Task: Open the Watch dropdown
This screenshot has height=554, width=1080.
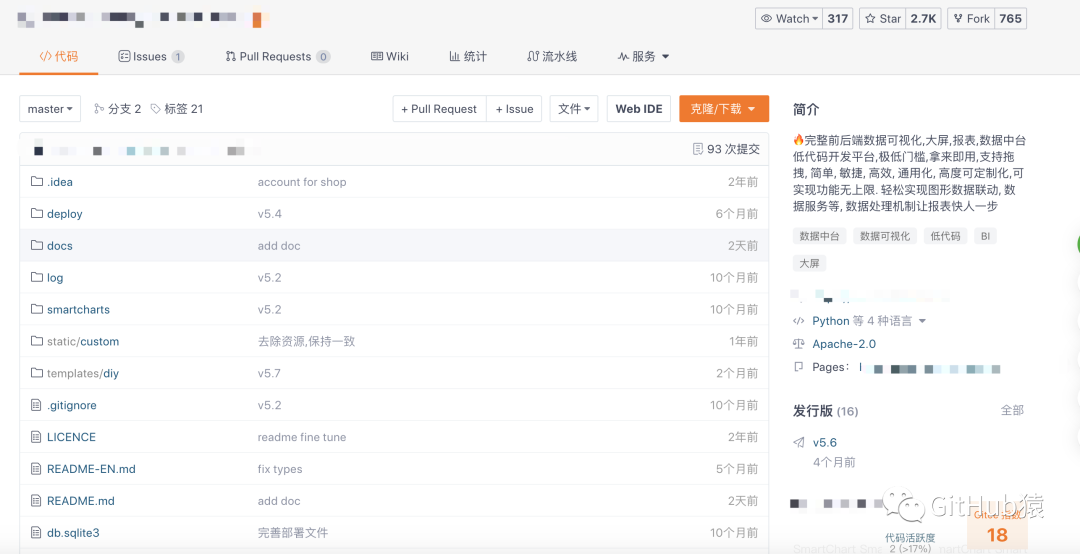Action: [x=789, y=19]
